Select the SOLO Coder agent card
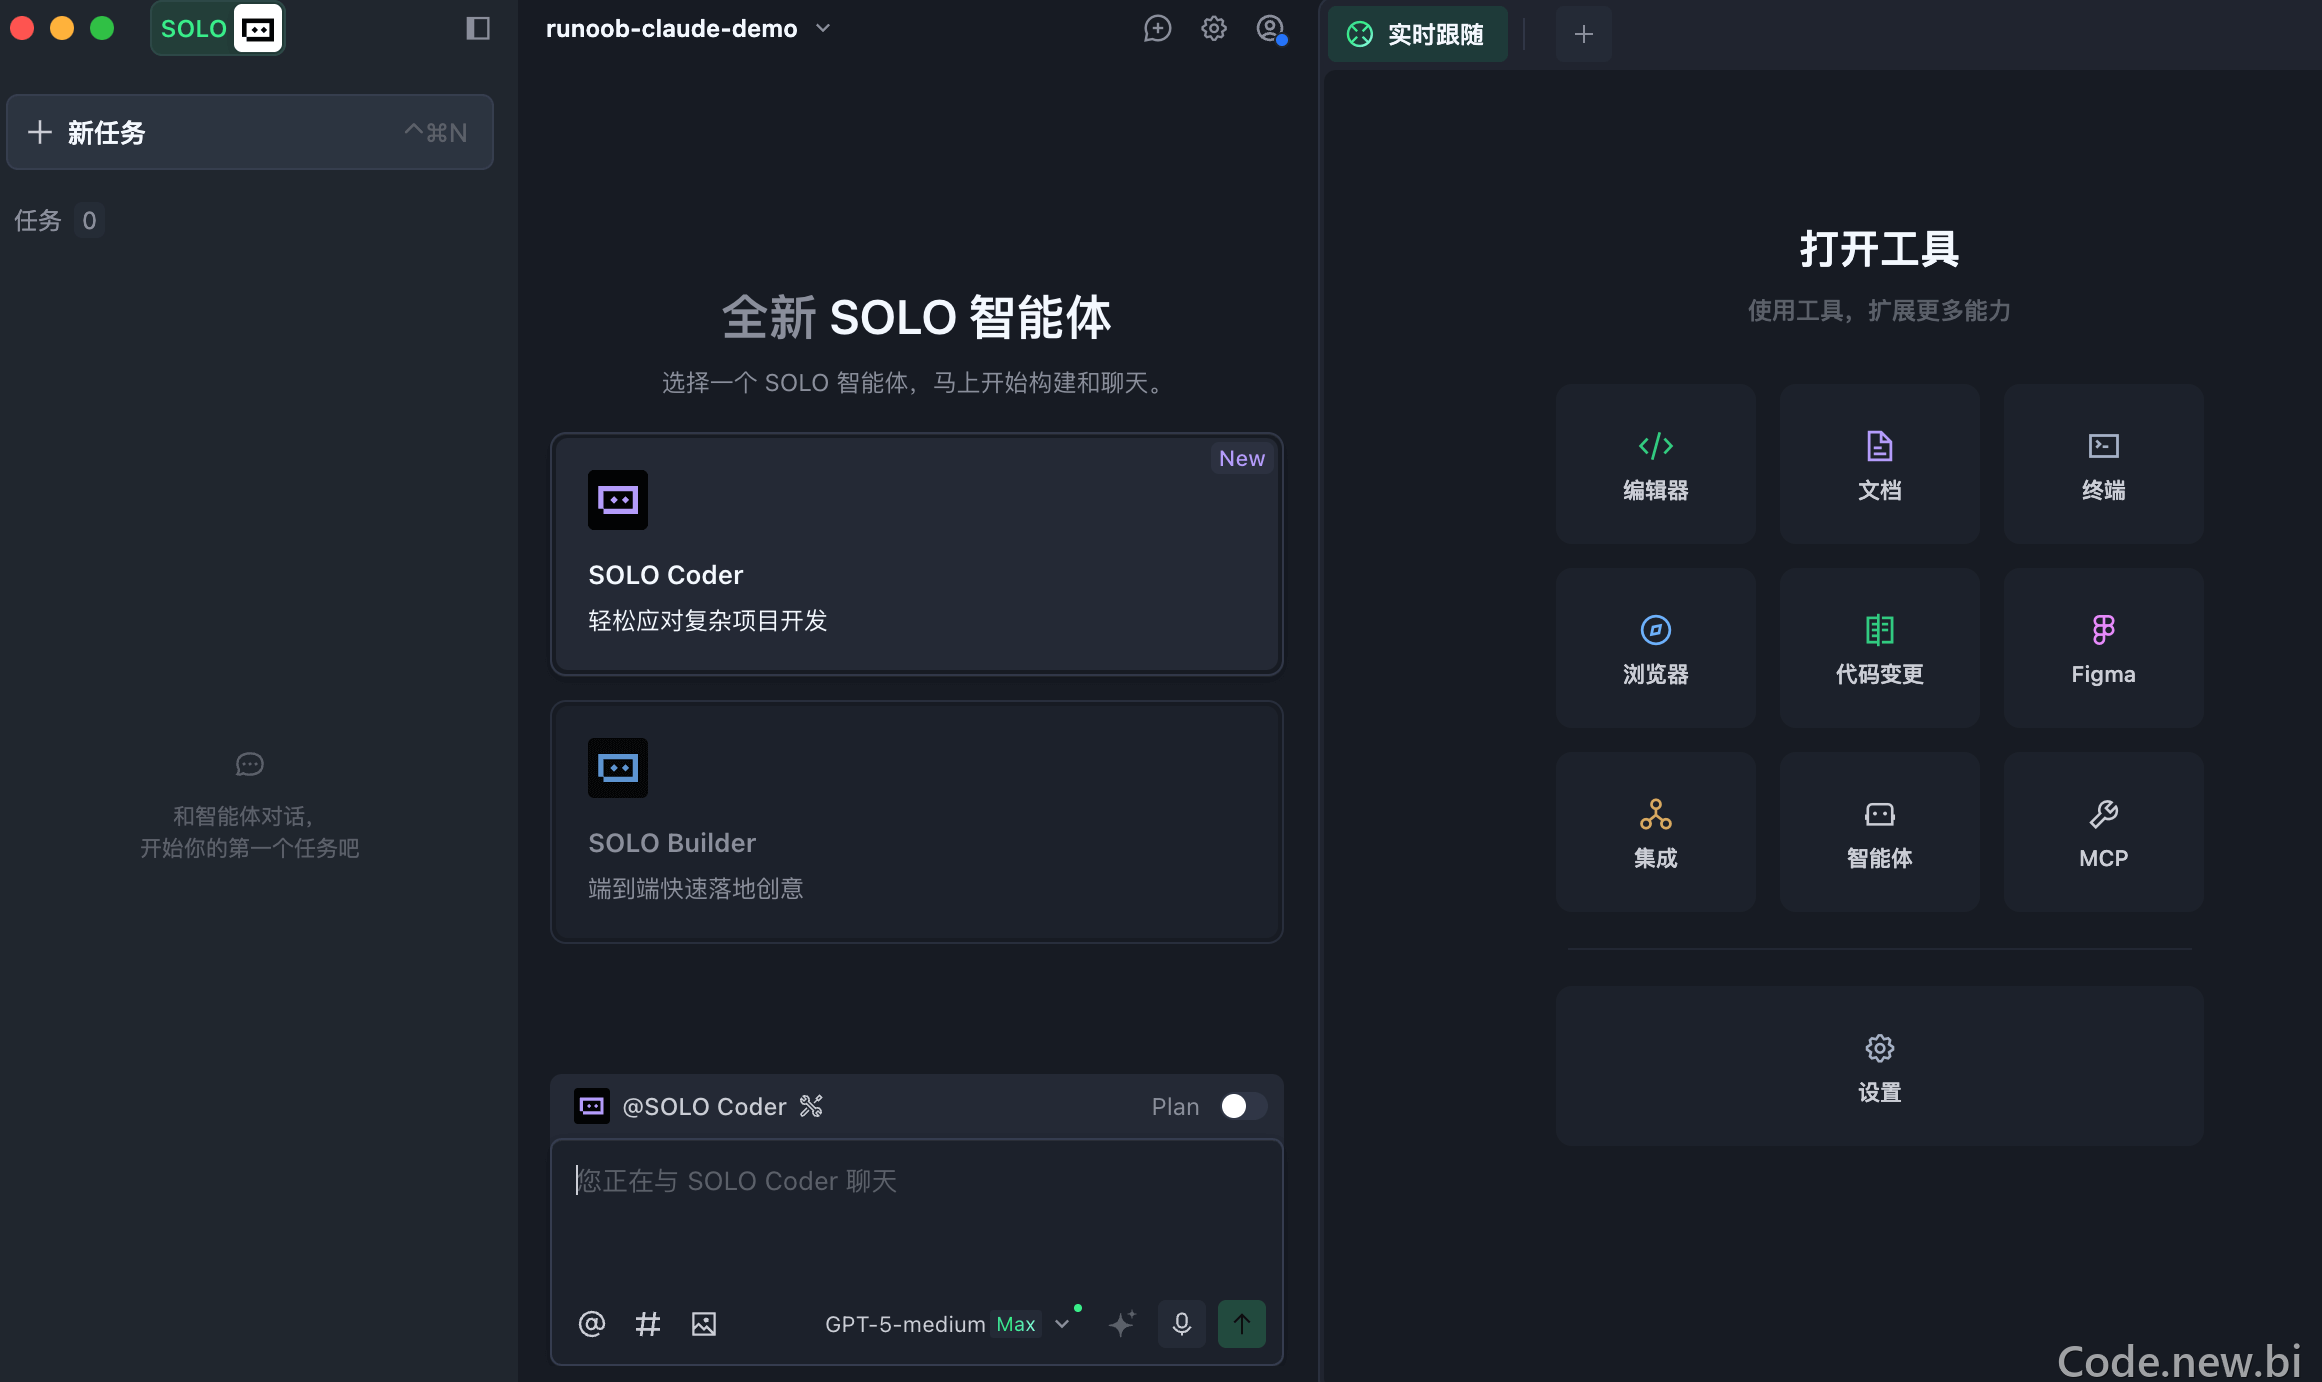2322x1382 pixels. click(x=917, y=554)
